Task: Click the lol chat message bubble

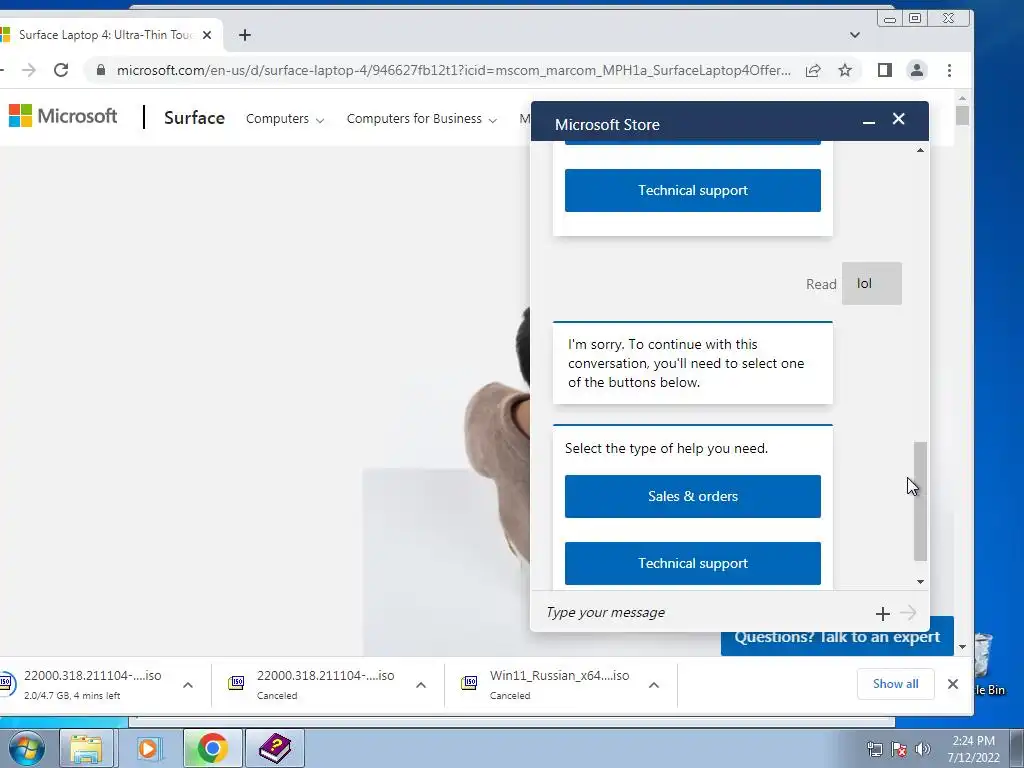Action: tap(871, 283)
